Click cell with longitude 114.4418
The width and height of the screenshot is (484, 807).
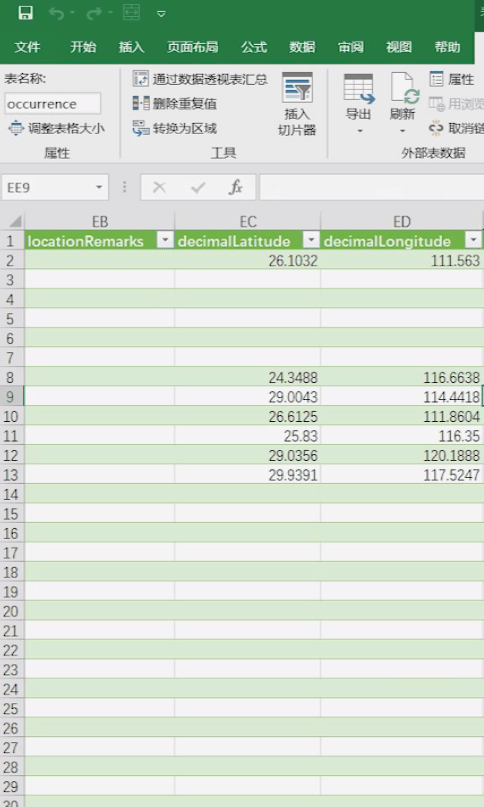(402, 397)
